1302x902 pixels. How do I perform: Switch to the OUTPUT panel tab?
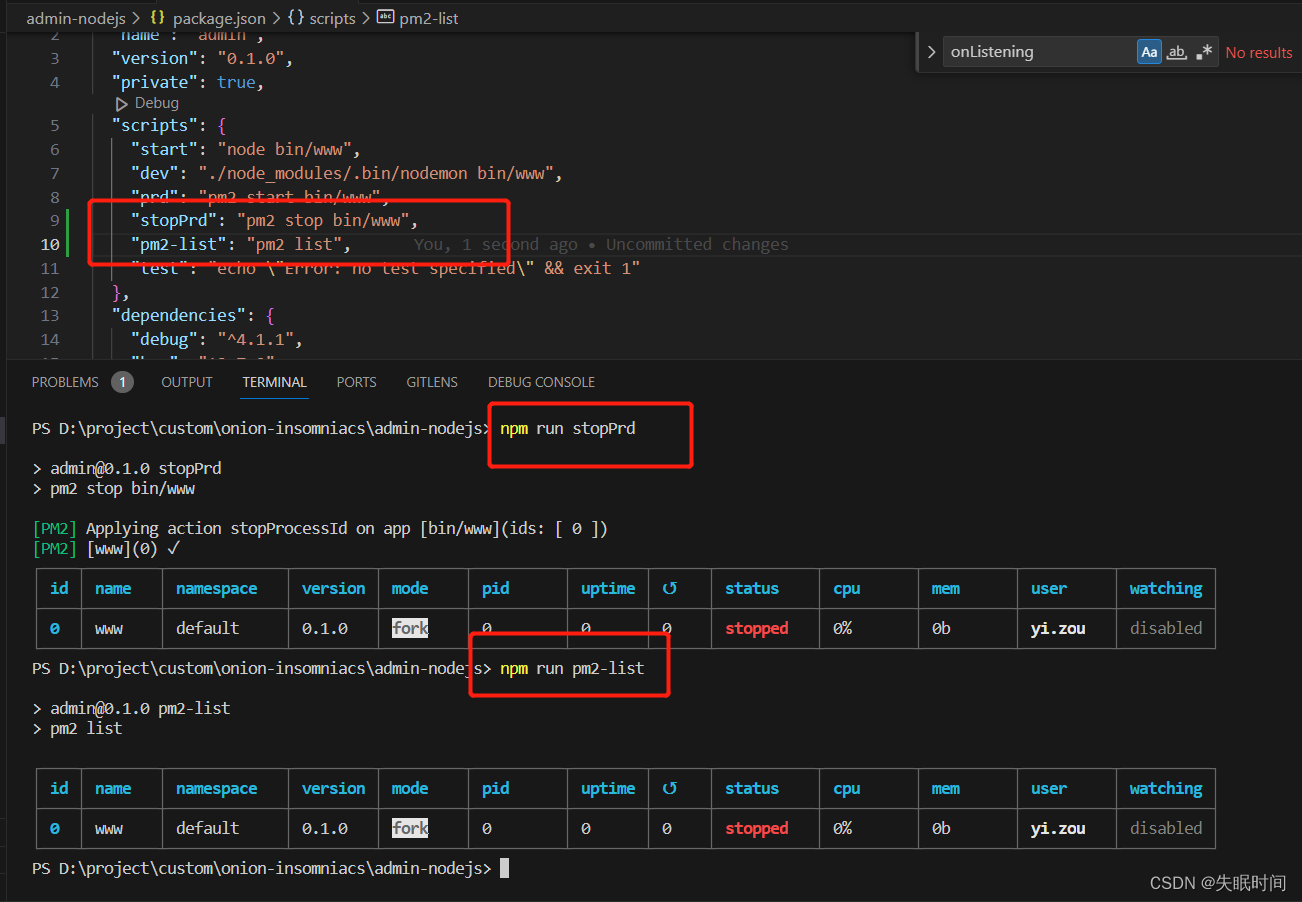(x=187, y=382)
